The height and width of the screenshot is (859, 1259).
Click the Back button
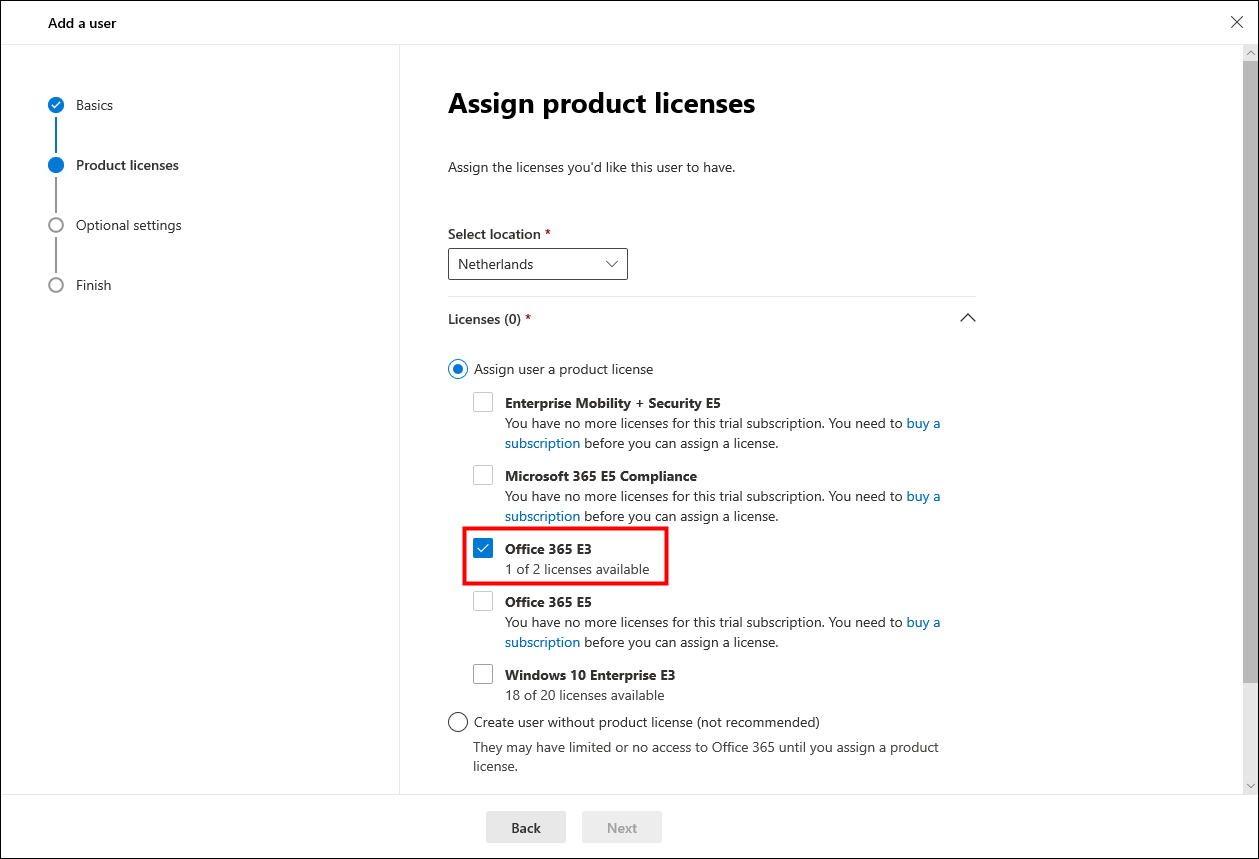(x=526, y=827)
